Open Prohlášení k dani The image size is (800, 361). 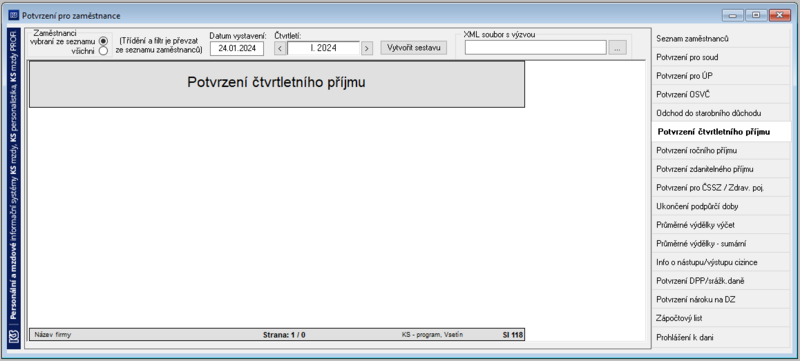click(720, 337)
